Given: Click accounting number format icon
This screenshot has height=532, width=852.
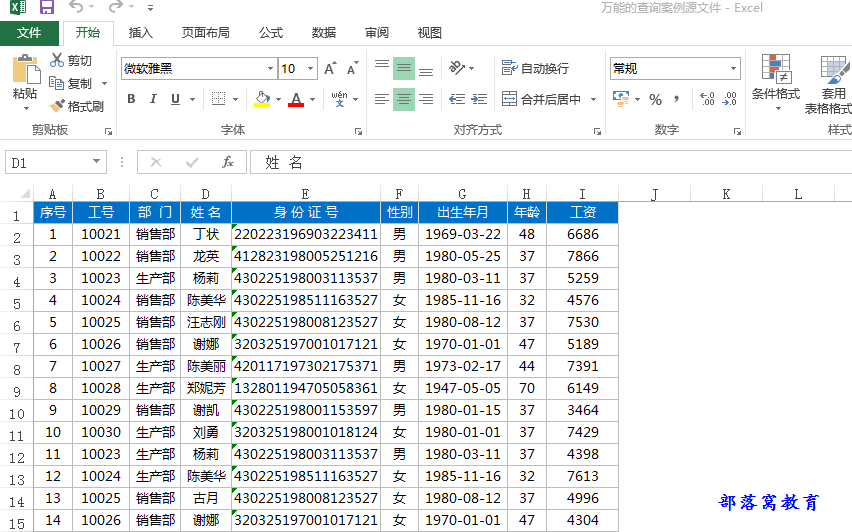Looking at the screenshot, I should tap(621, 99).
